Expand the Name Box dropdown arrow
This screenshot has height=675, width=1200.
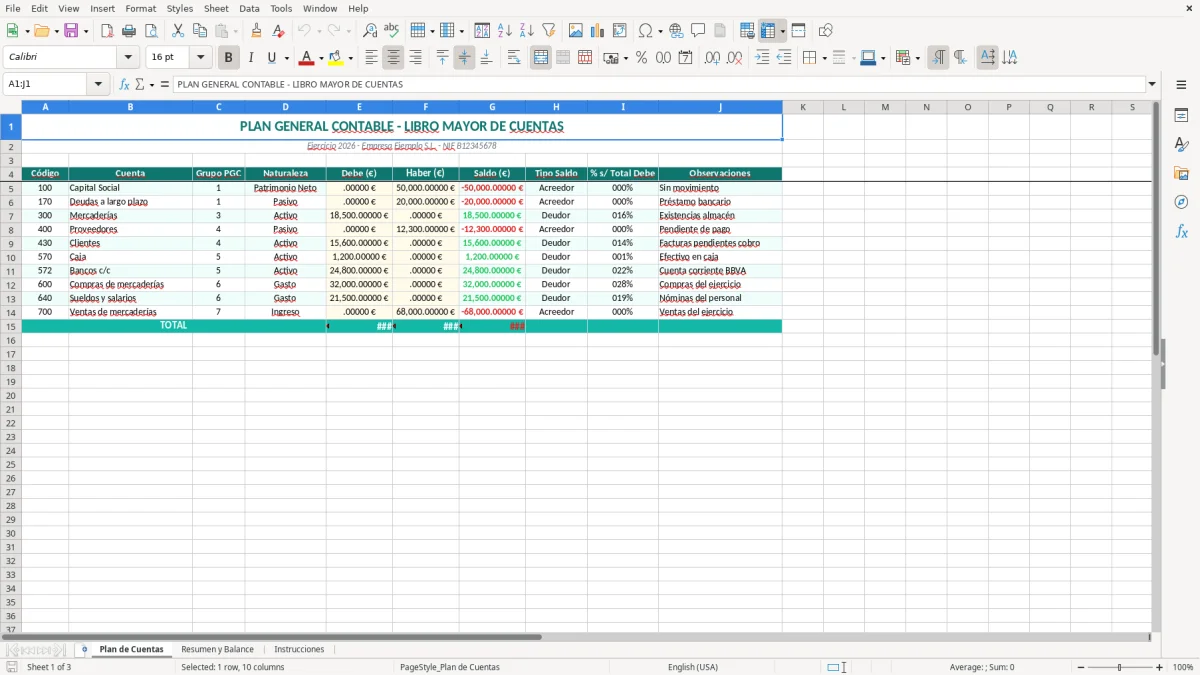pyautogui.click(x=98, y=84)
